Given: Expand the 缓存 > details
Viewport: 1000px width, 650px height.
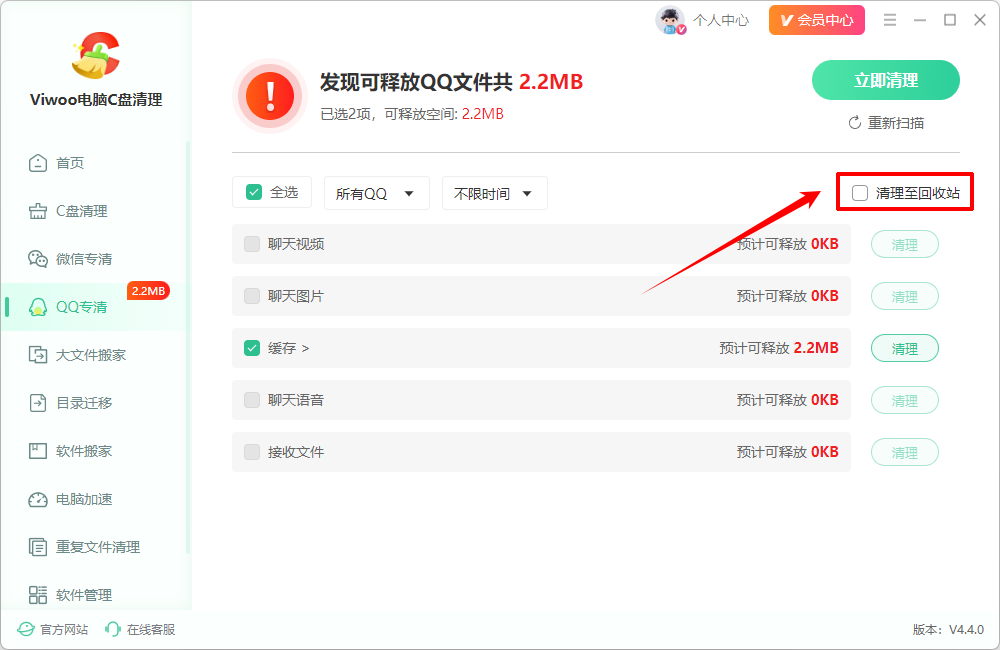Looking at the screenshot, I should tap(288, 348).
